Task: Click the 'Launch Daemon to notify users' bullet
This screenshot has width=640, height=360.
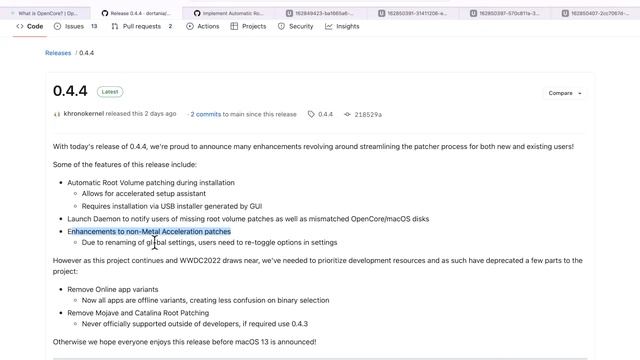Action: 248,219
